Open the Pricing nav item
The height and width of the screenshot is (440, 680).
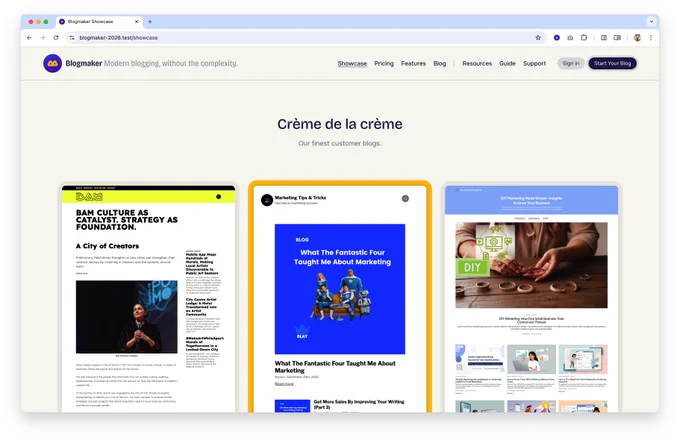pos(384,63)
